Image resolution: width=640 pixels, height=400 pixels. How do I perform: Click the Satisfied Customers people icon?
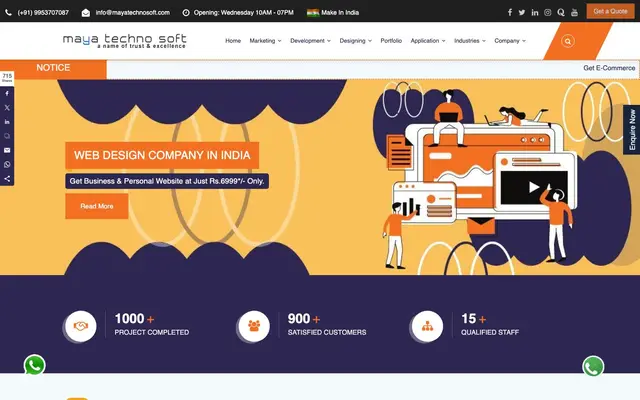point(254,326)
